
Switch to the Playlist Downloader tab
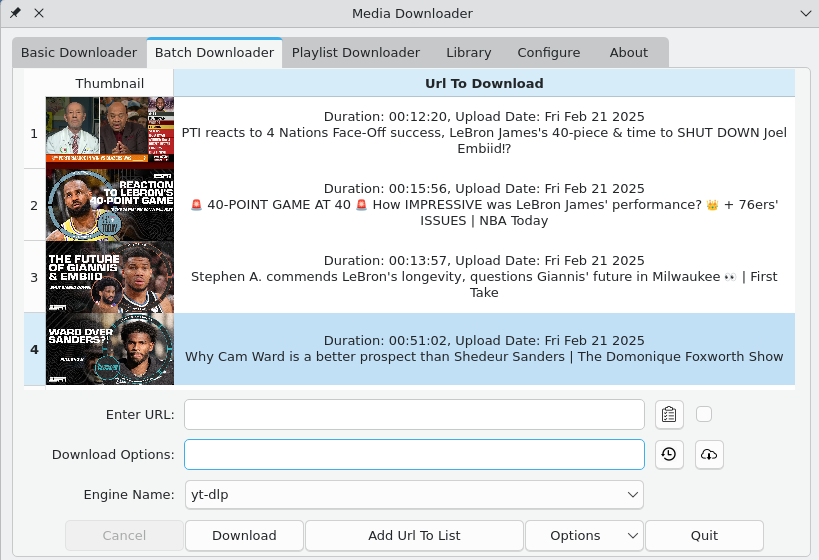356,53
